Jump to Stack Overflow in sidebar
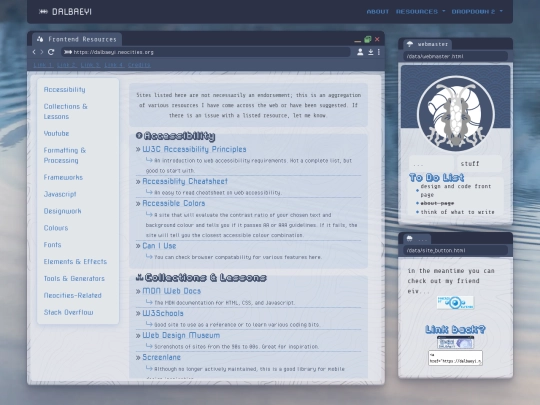The height and width of the screenshot is (405, 540). (68, 312)
